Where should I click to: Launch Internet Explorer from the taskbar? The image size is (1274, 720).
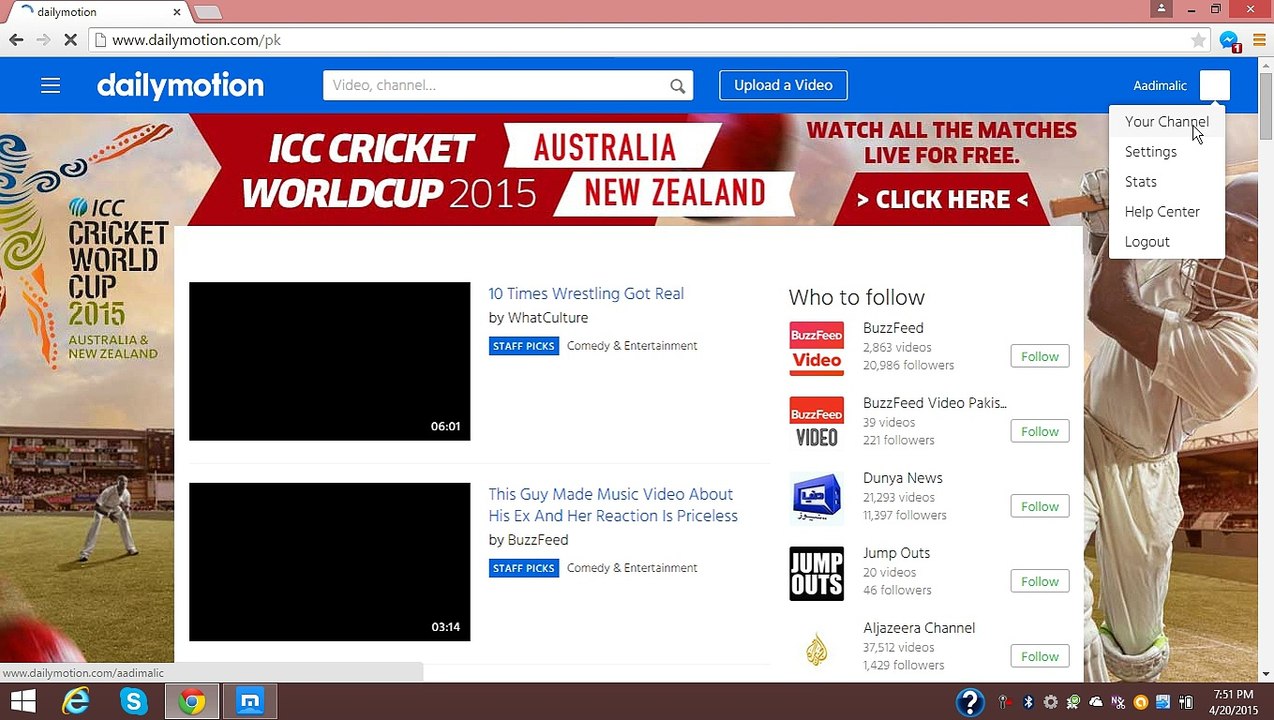(76, 702)
